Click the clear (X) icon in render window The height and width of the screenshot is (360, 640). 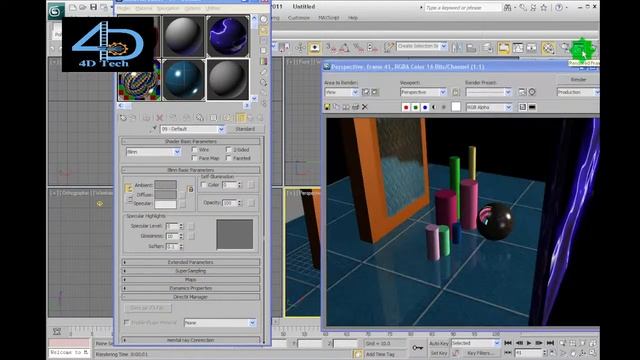click(x=365, y=107)
